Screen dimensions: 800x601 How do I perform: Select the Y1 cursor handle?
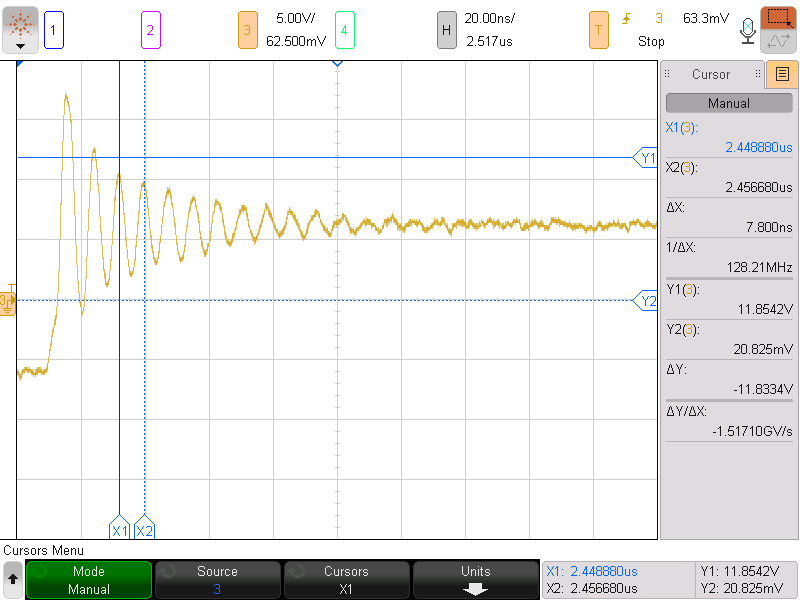(x=645, y=158)
